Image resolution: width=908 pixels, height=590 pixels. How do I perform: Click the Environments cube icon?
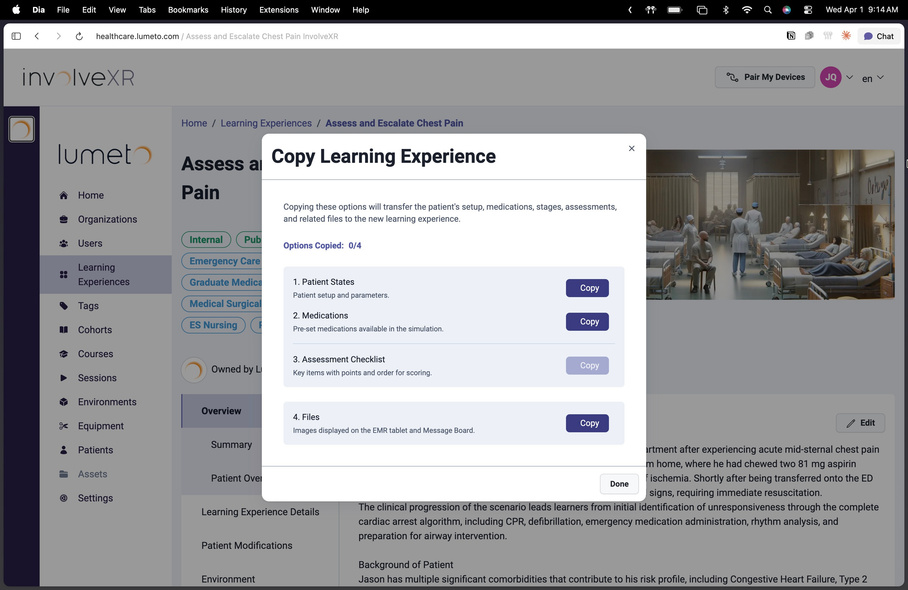point(64,402)
